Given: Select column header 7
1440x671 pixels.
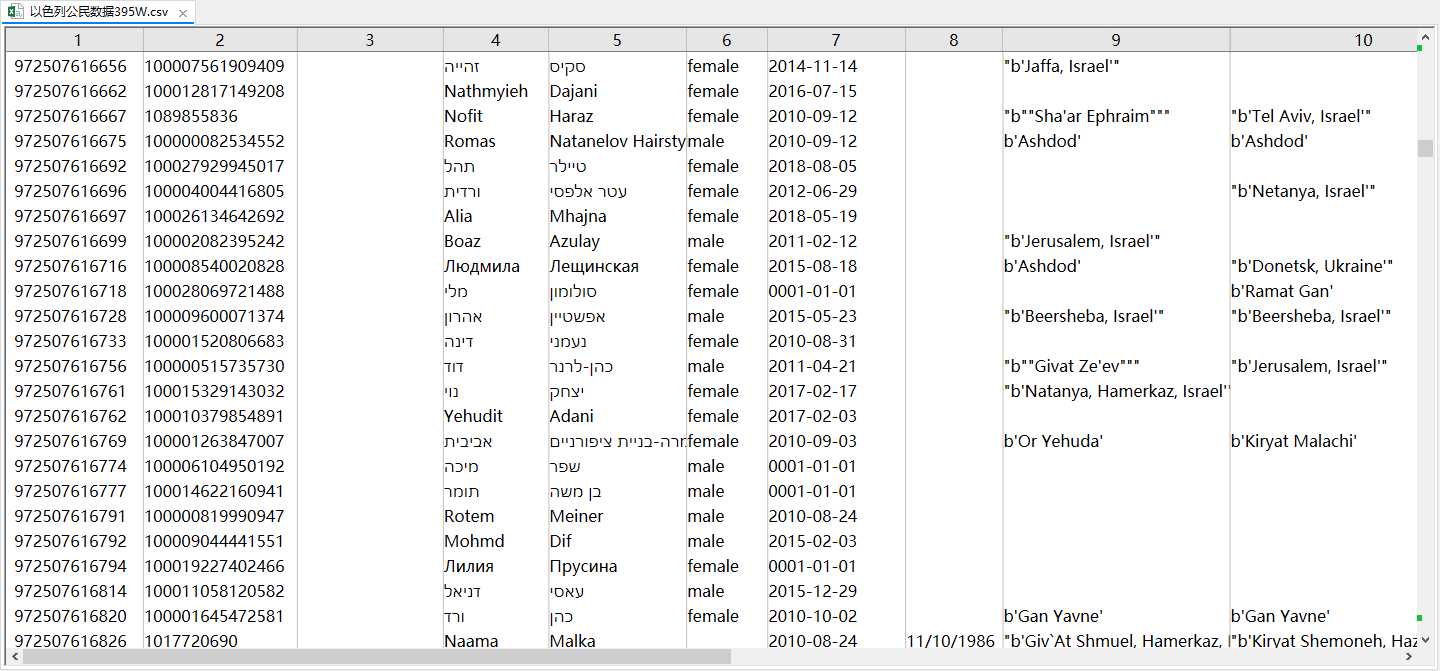Looking at the screenshot, I should (x=836, y=40).
